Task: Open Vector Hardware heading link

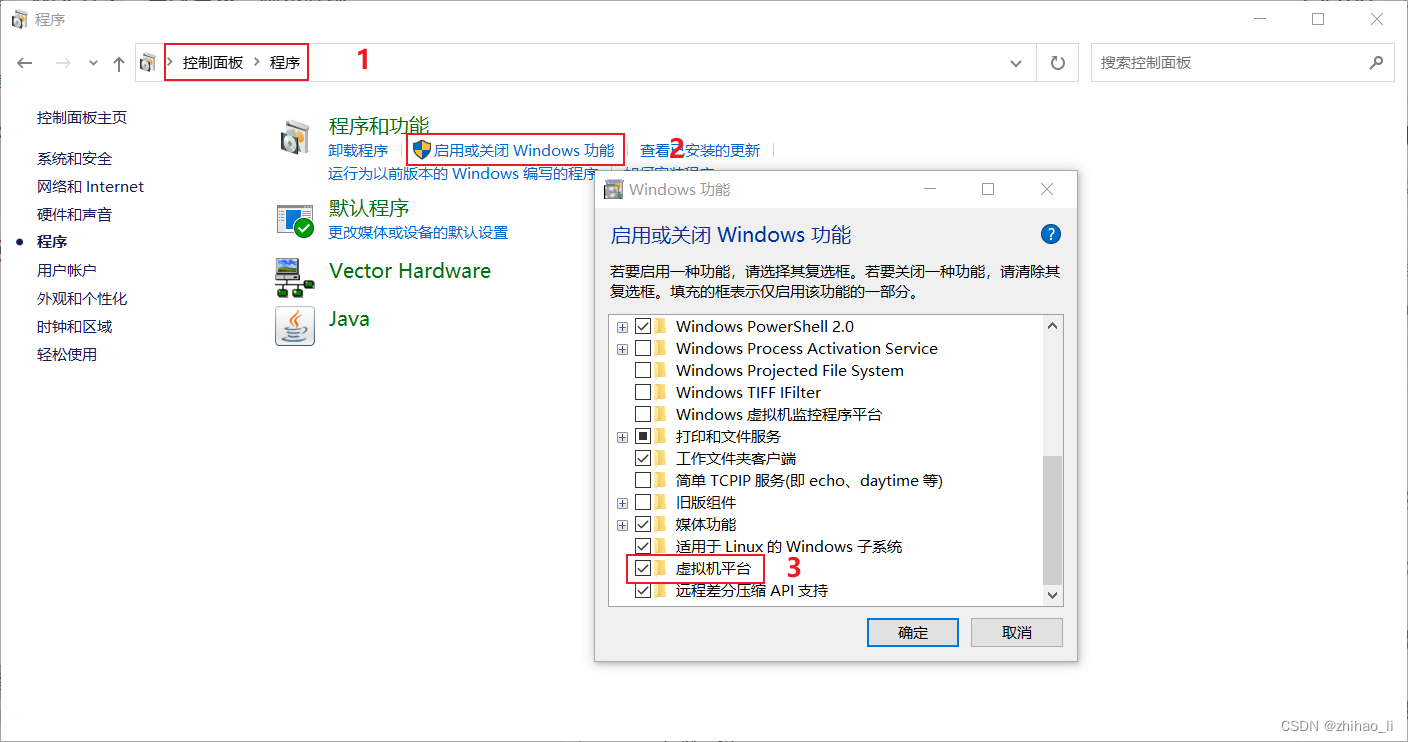Action: coord(410,271)
